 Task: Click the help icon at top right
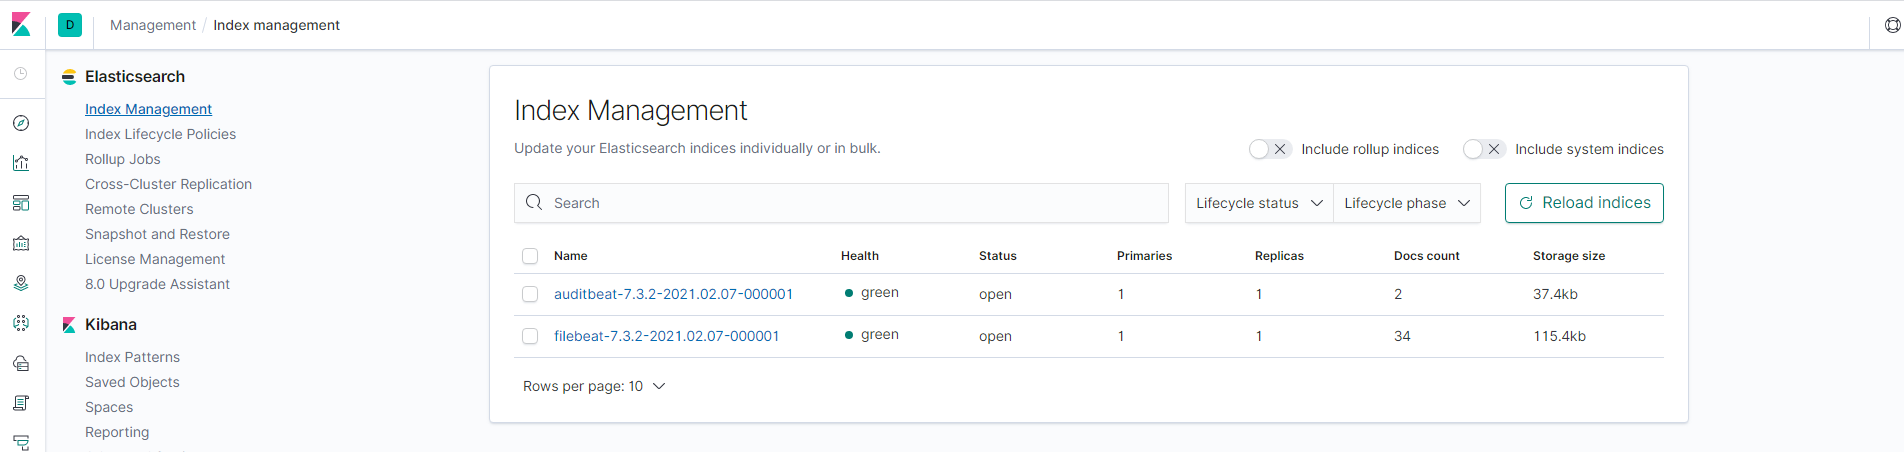coord(1892,25)
